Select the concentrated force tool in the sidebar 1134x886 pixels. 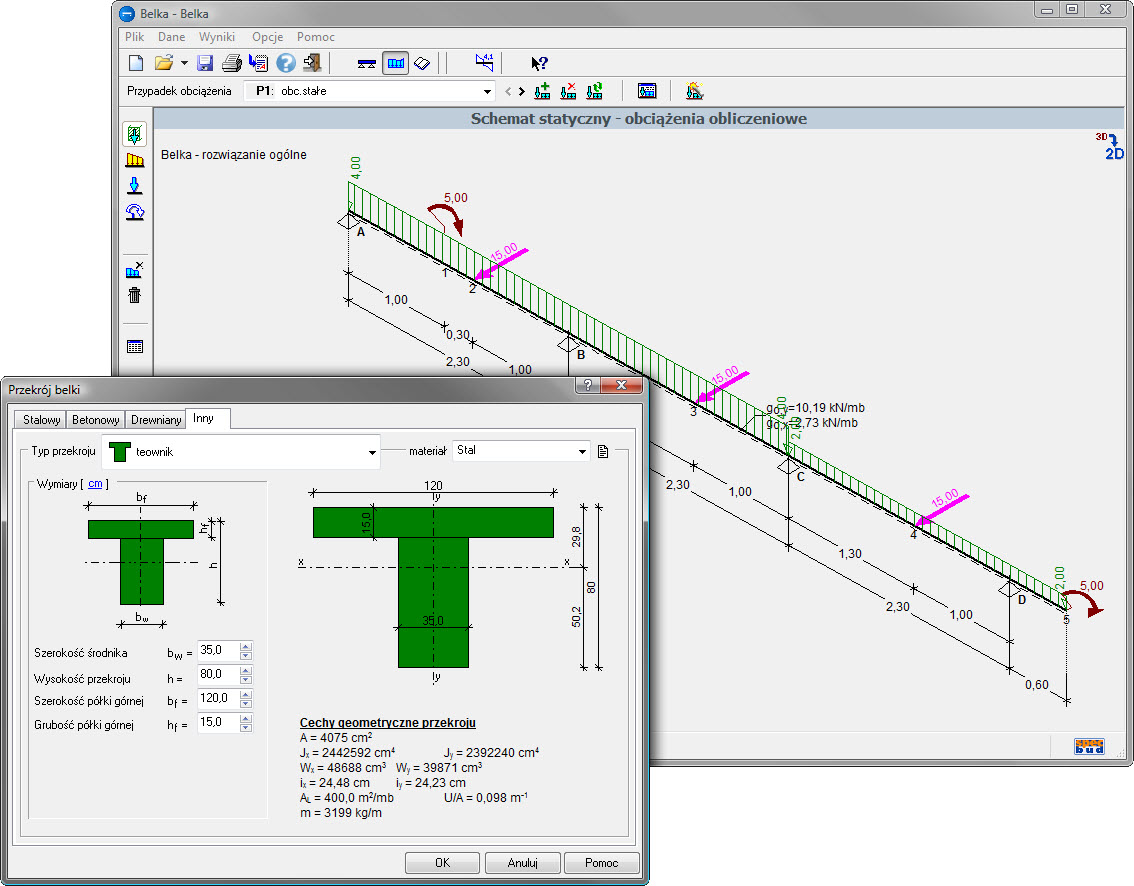[134, 185]
